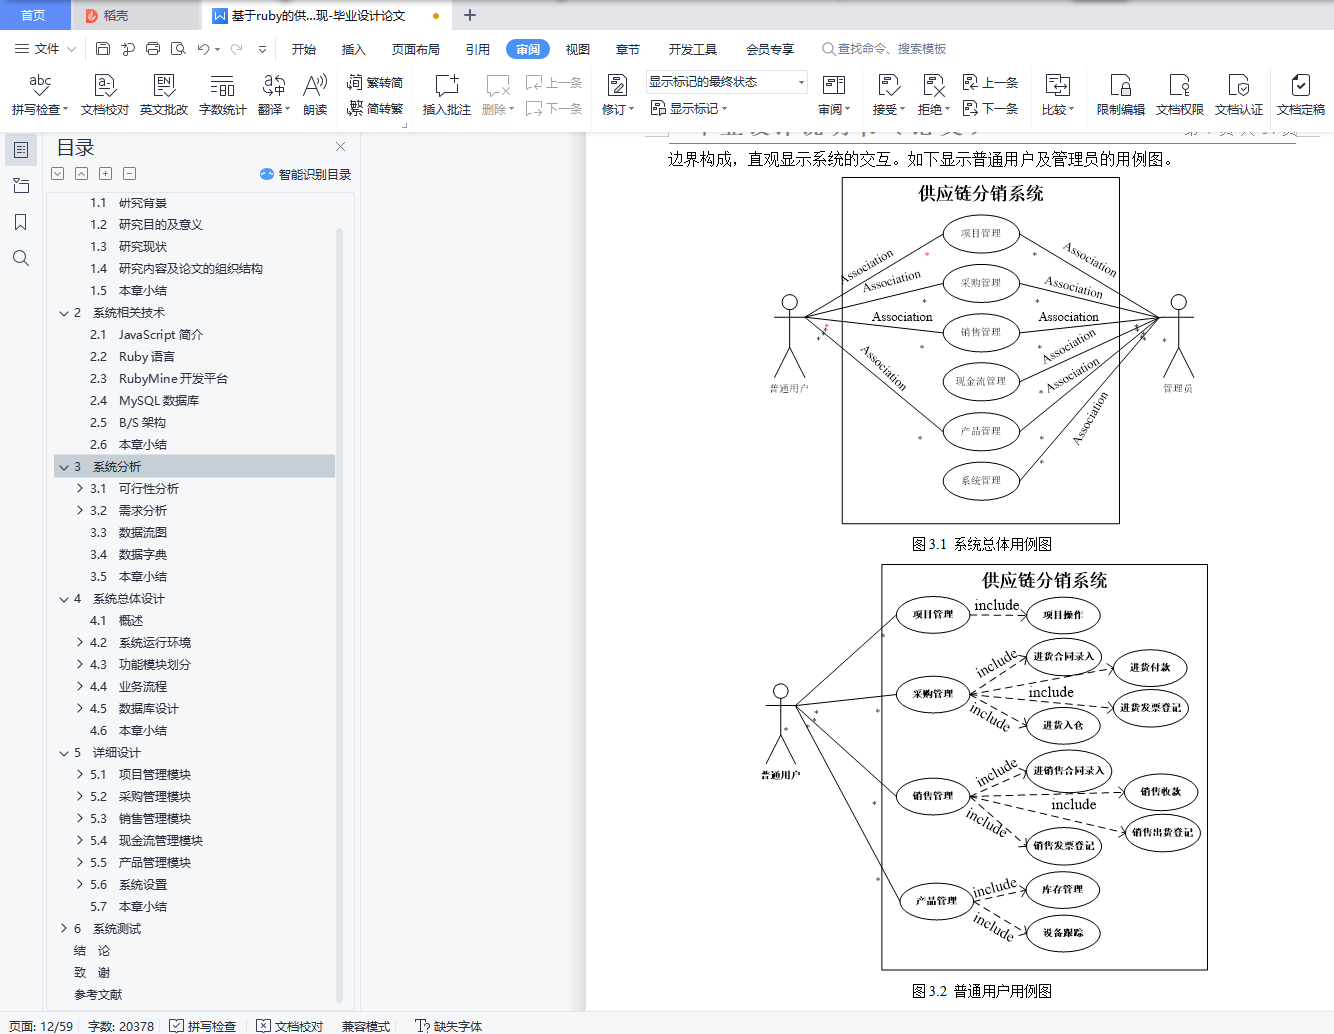Open print preview from quick access toolbar
The image size is (1334, 1034).
point(178,48)
